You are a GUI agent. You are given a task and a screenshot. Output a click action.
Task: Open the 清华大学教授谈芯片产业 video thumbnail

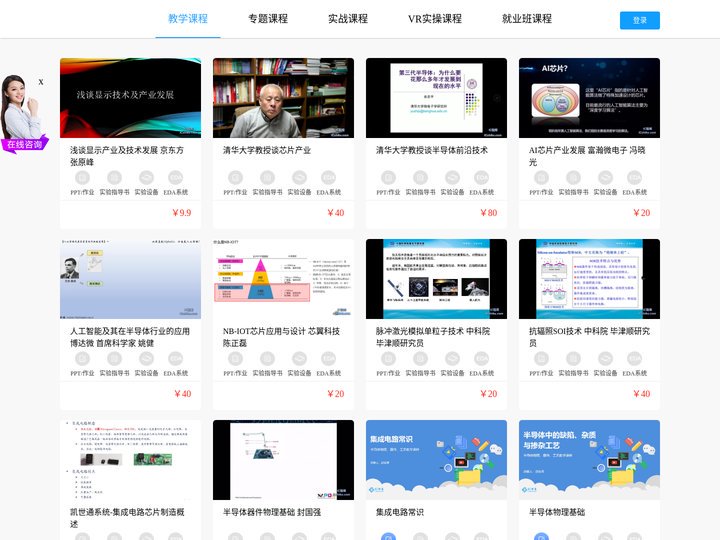click(x=283, y=98)
